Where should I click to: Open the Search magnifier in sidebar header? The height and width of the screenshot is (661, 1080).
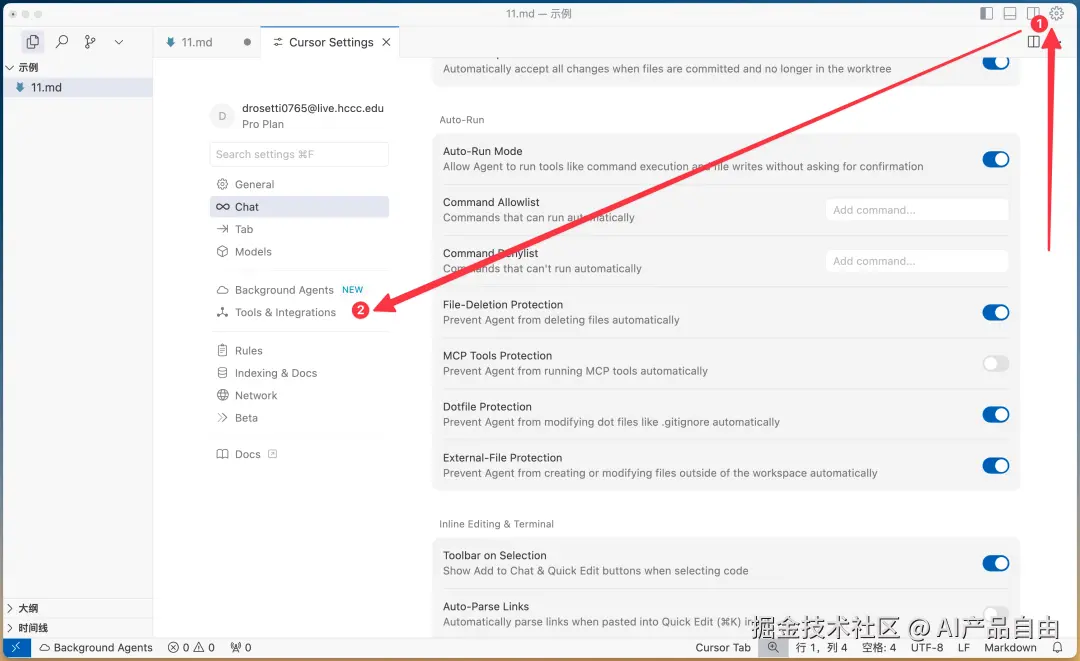(62, 41)
